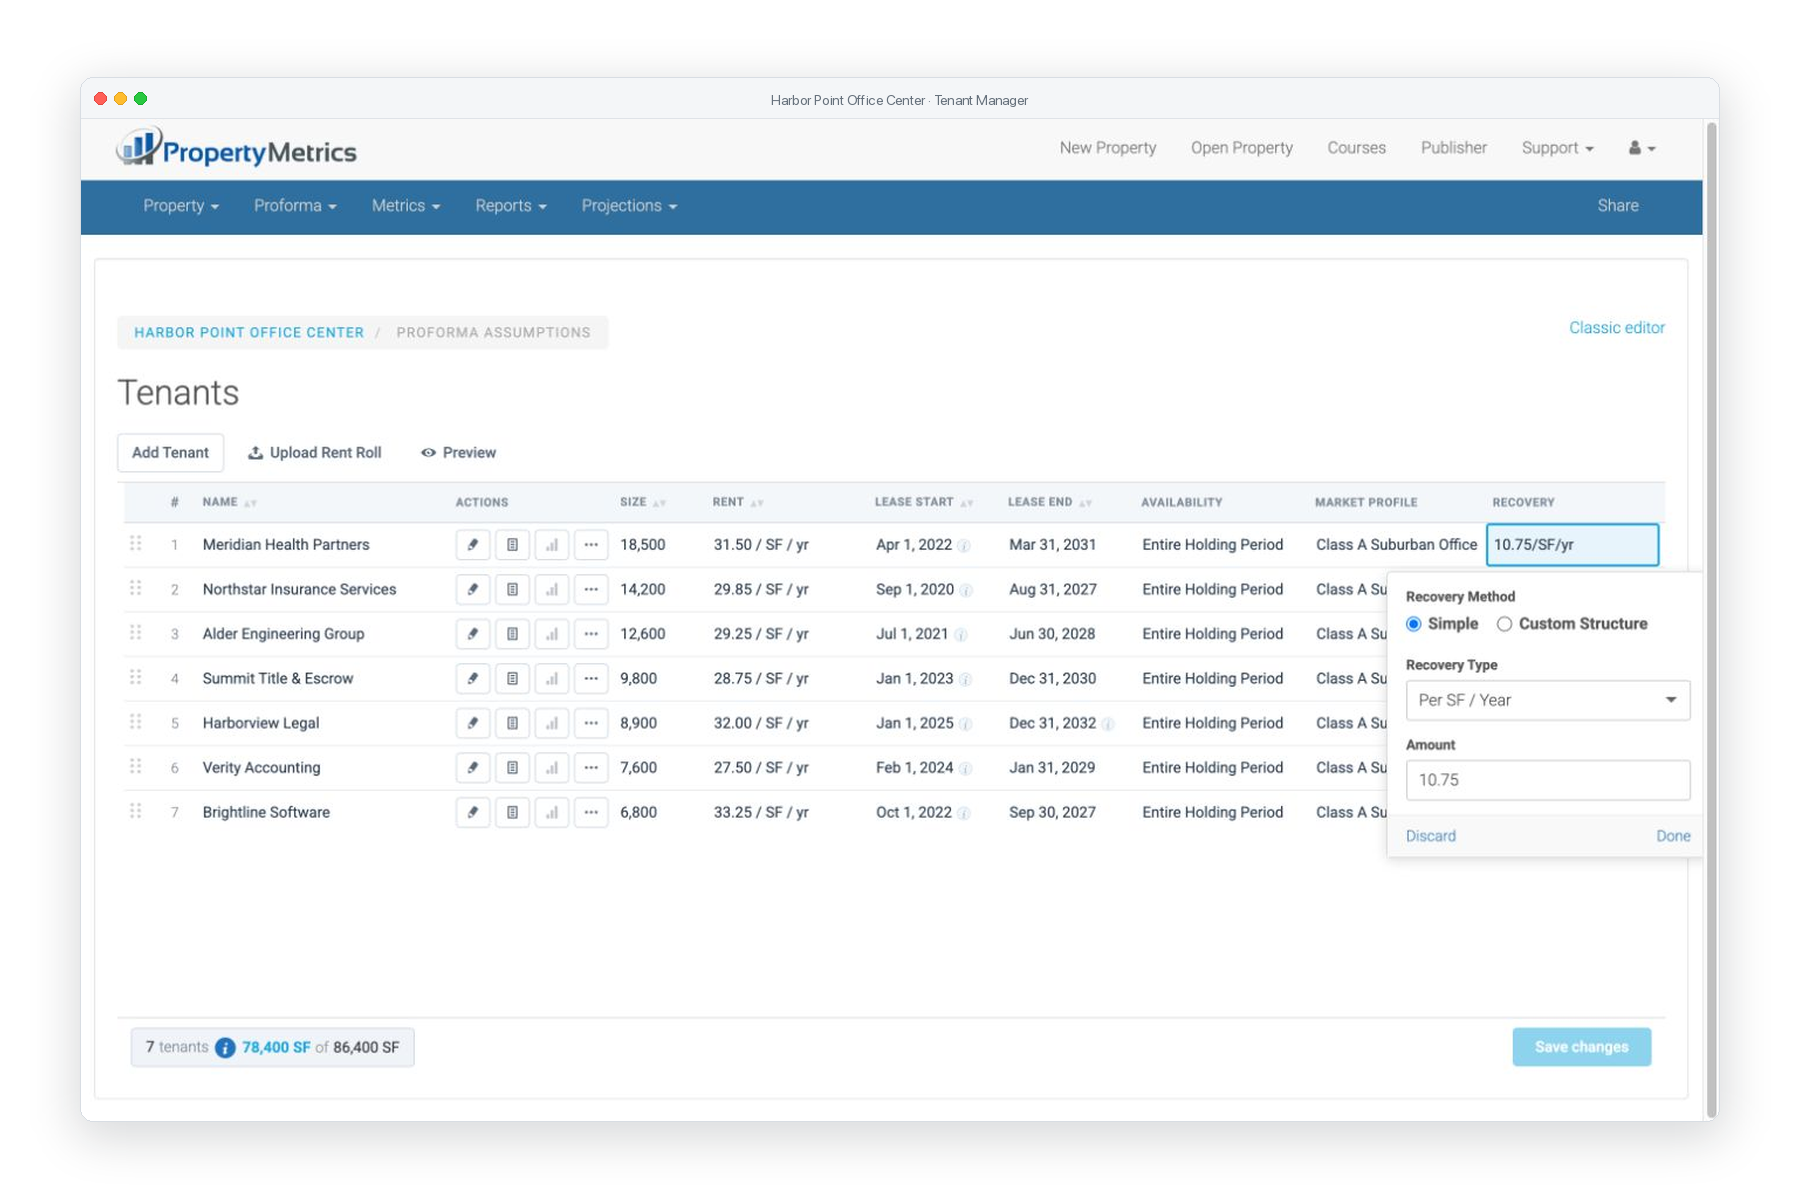Open the chart icon for Meridian Health Partners
The image size is (1800, 1200).
coord(552,545)
